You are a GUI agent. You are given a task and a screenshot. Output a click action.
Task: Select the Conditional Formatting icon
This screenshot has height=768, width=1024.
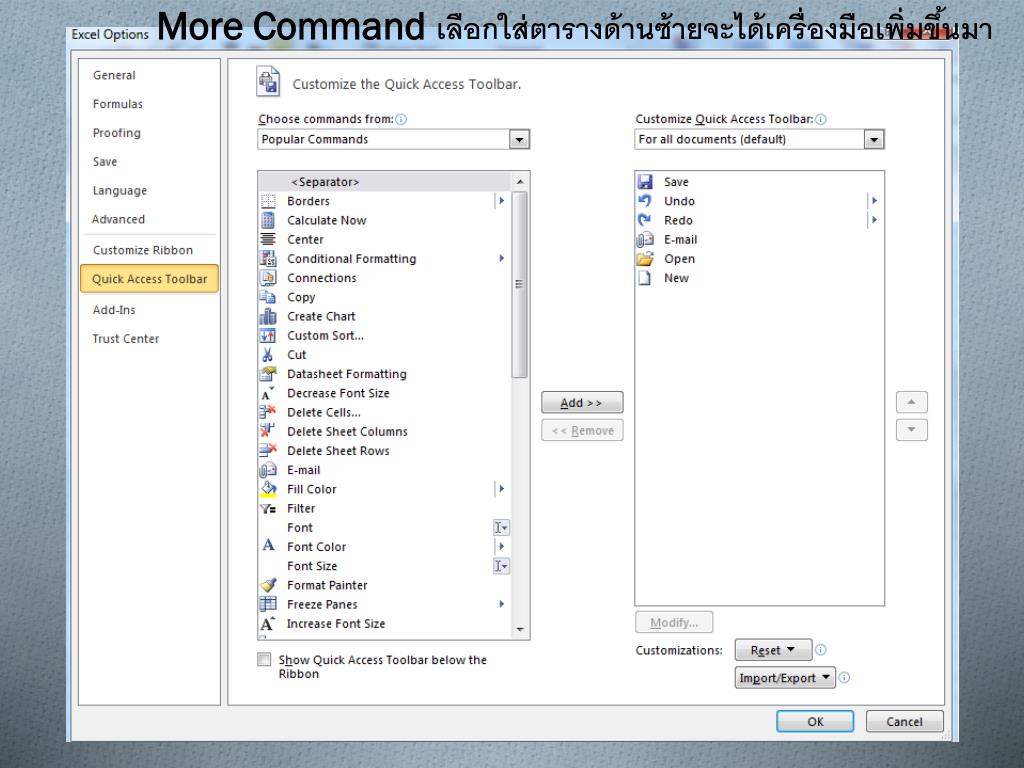268,259
